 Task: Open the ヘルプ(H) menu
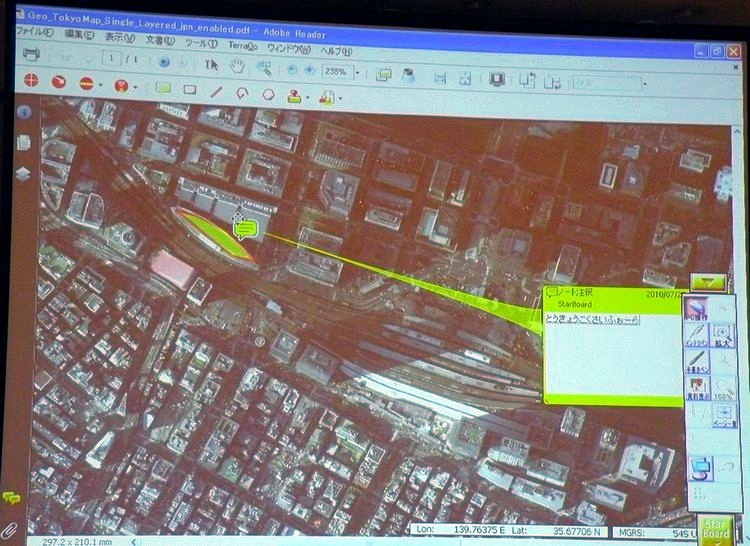(336, 51)
